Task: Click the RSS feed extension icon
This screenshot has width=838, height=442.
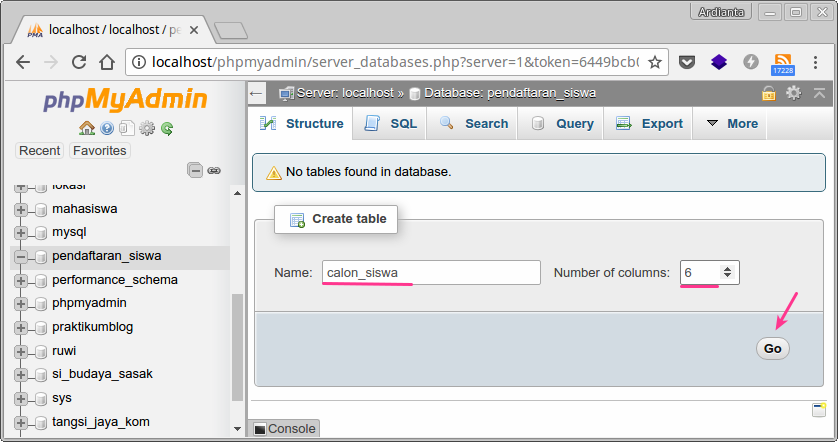Action: (783, 62)
